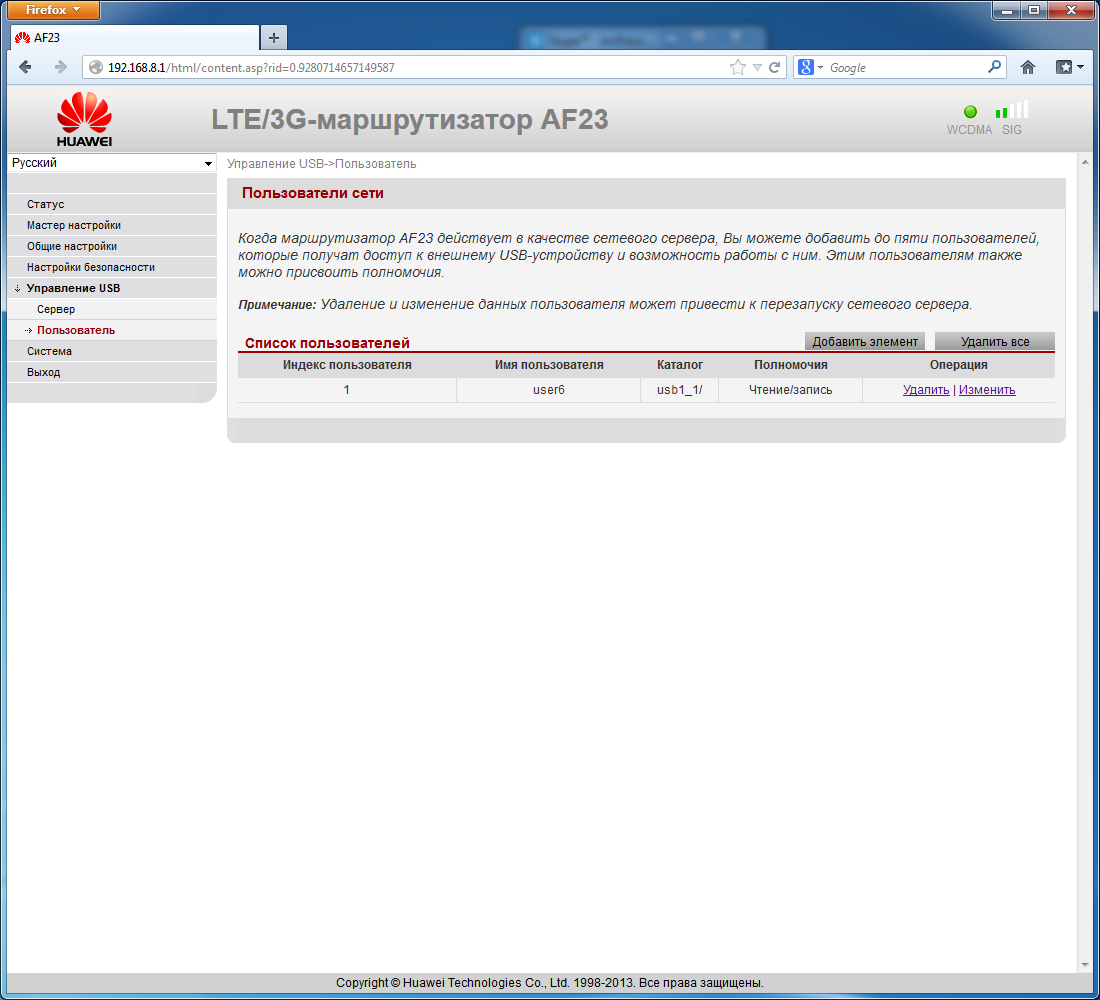Click the Управление USB->Пользователь breadcrumb
This screenshot has height=1000, width=1100.
tap(321, 164)
